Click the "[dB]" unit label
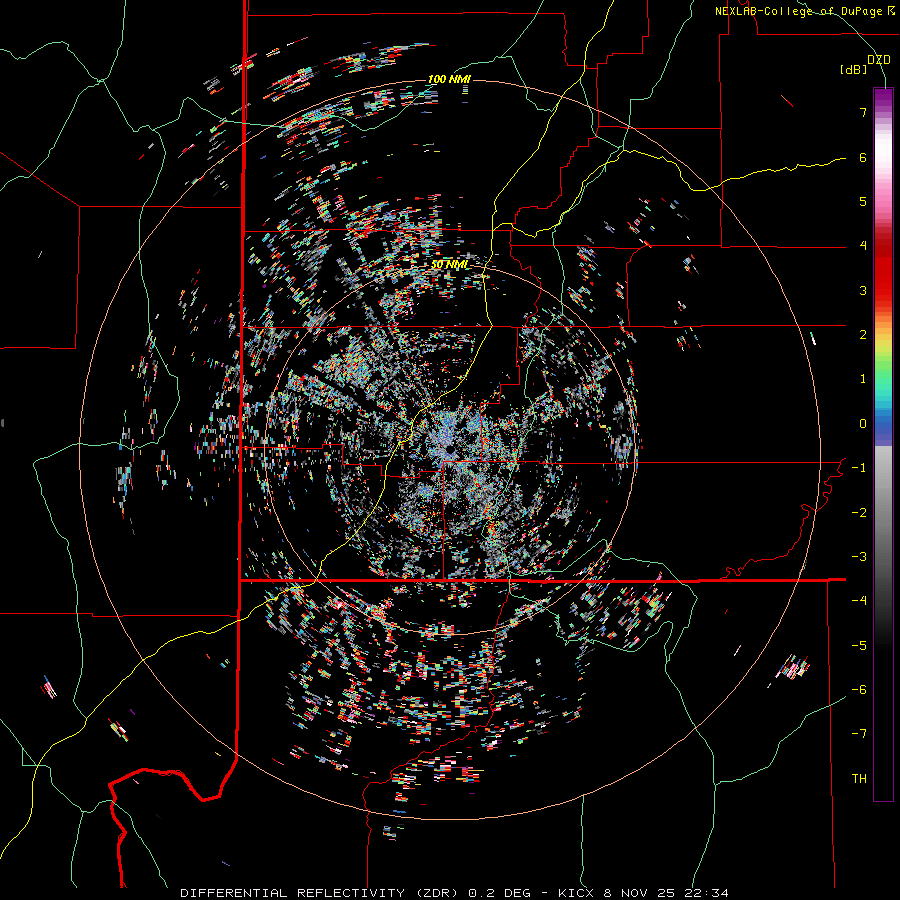900x900 pixels. point(854,70)
